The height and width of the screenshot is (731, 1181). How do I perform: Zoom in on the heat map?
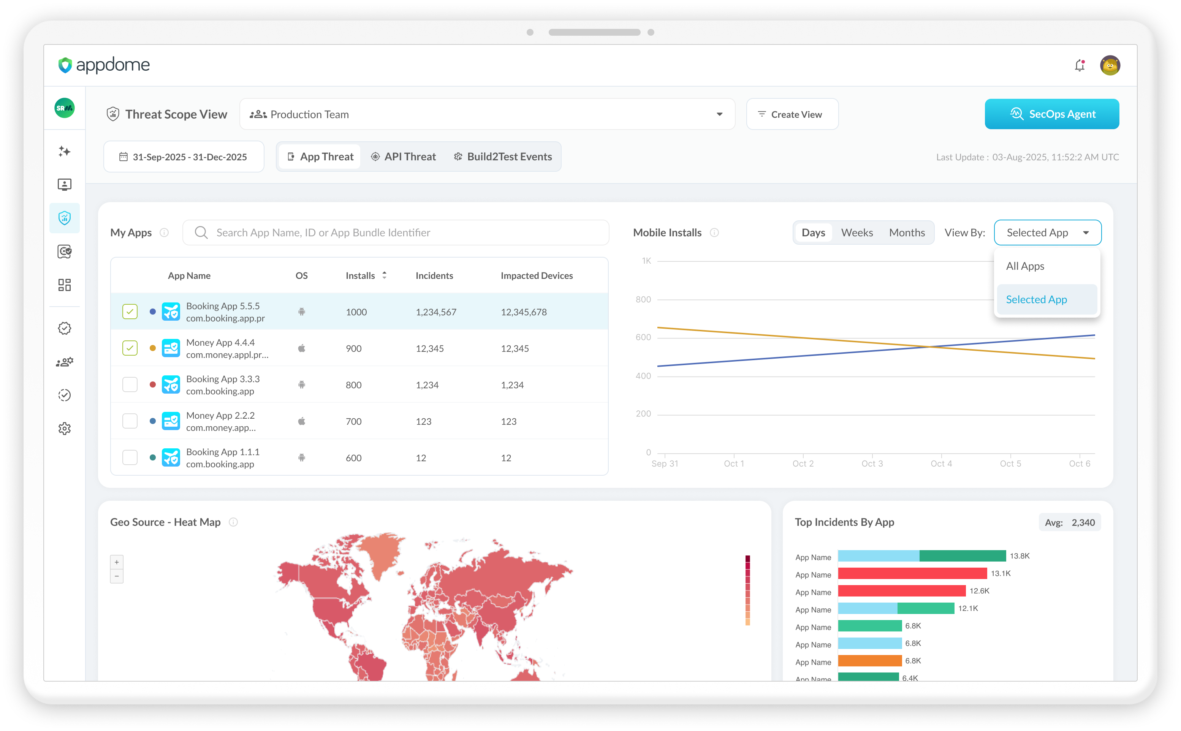click(x=117, y=562)
